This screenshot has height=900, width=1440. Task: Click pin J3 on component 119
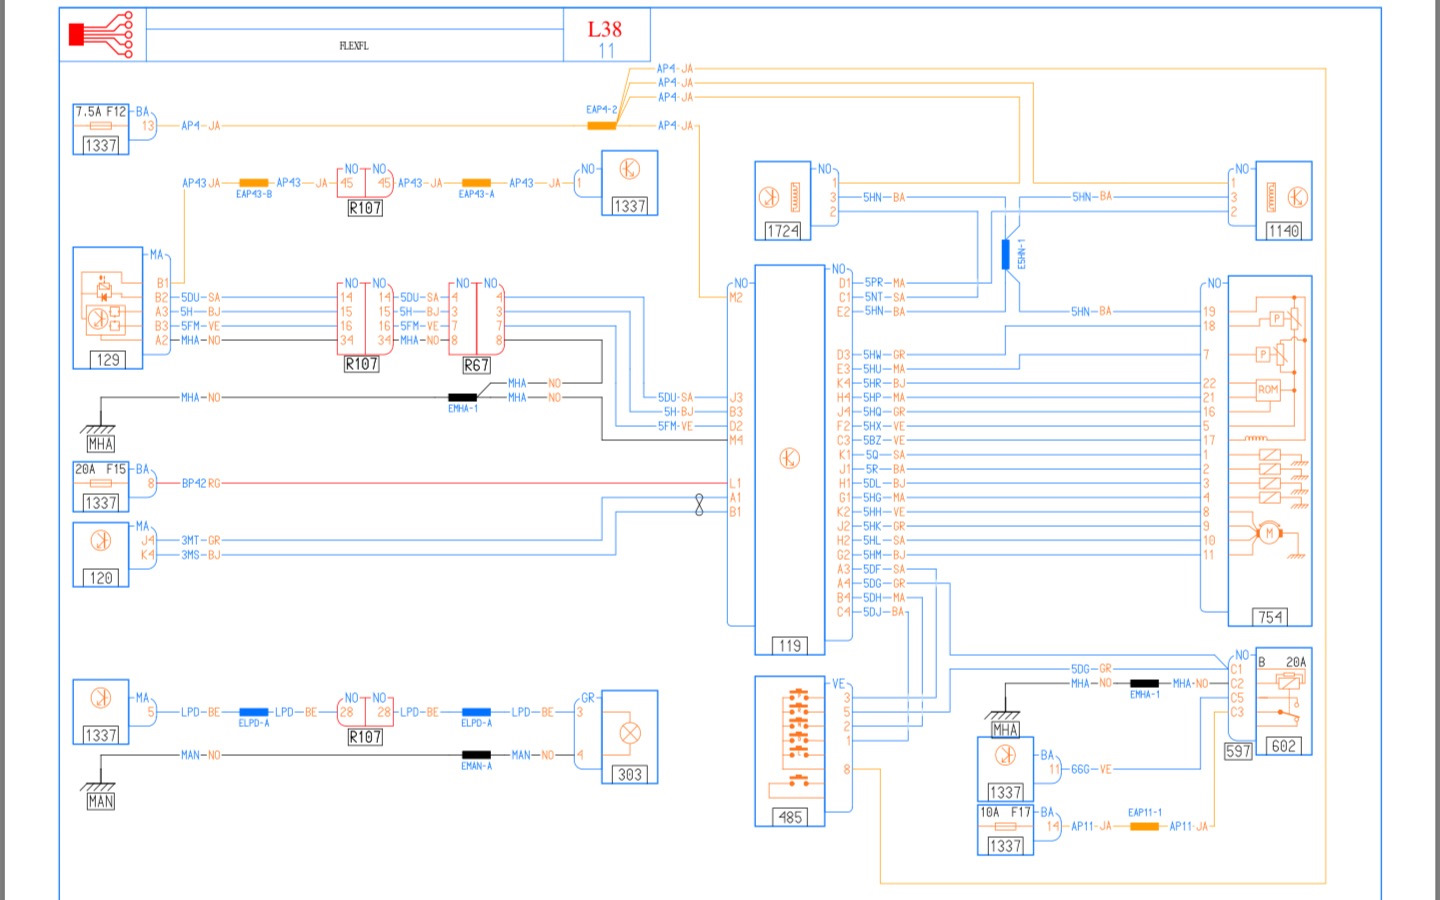click(x=736, y=397)
